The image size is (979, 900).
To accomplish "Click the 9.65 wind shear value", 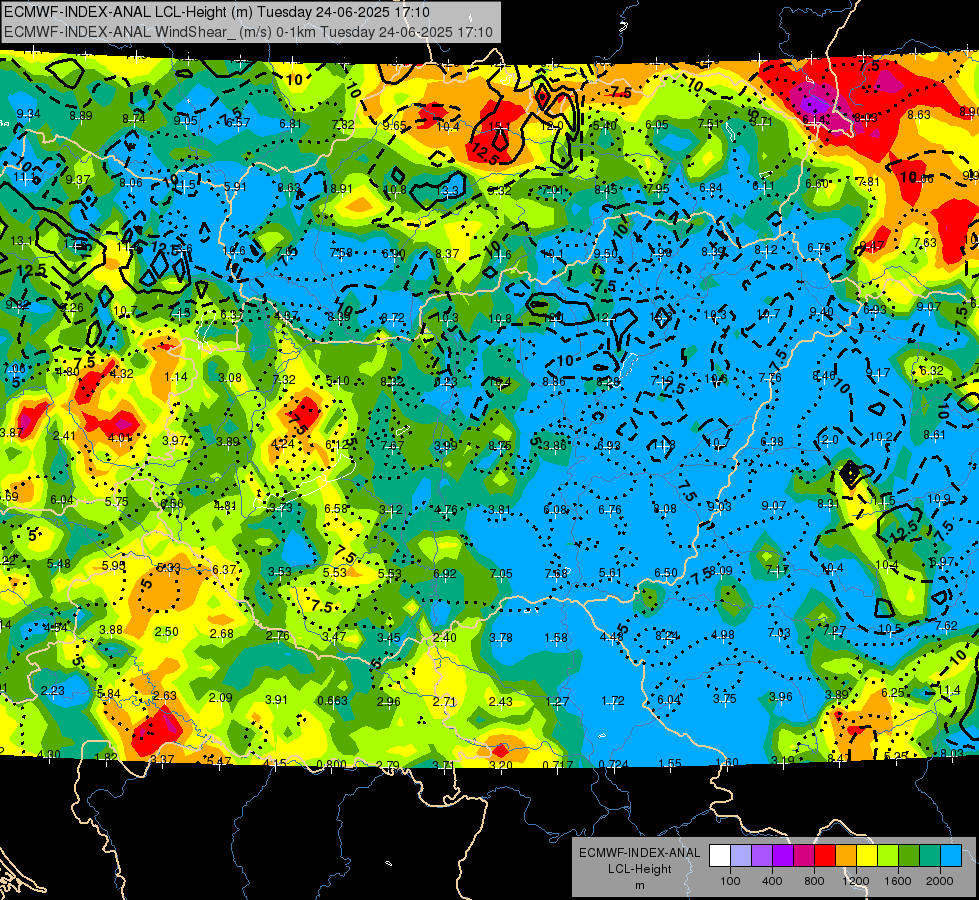I will tap(395, 126).
